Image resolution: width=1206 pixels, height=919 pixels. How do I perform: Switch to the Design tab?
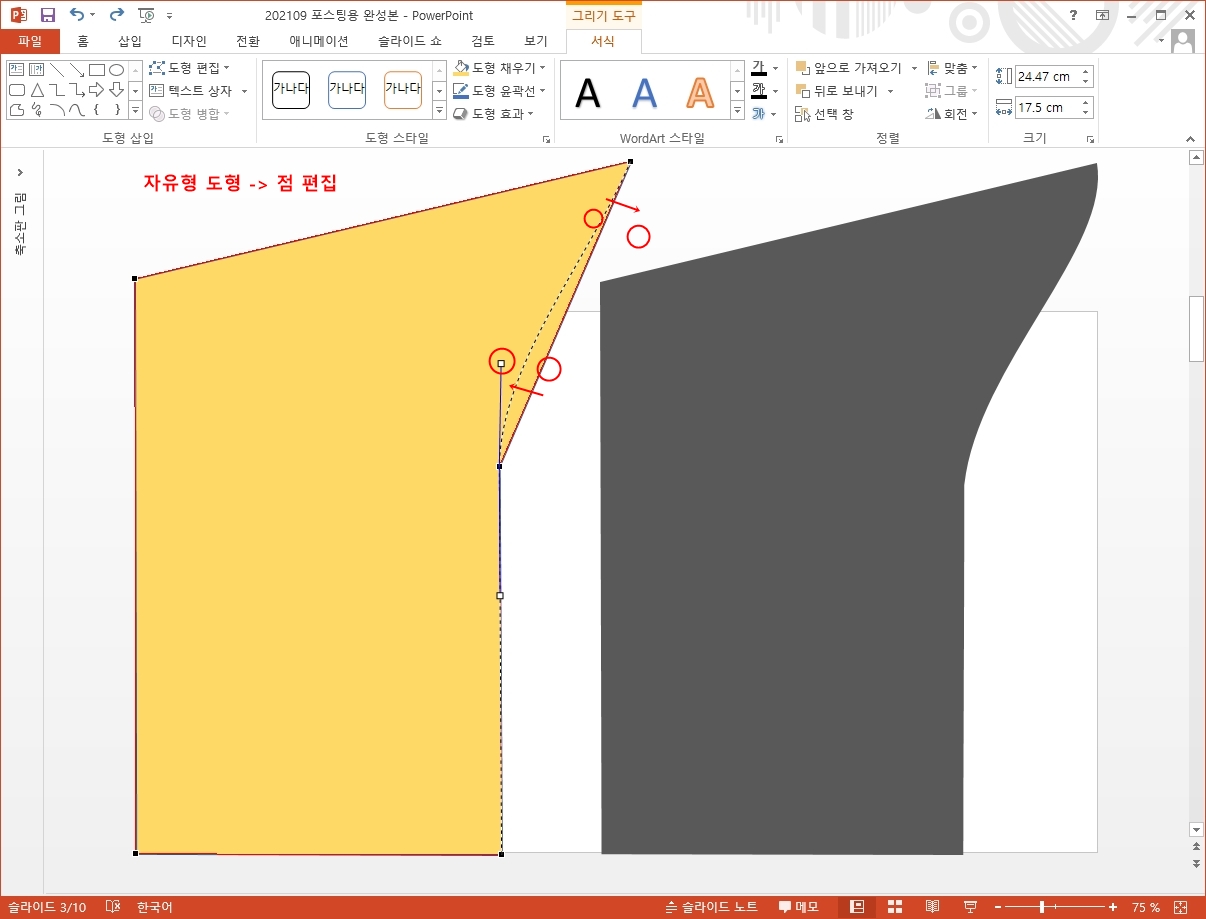pyautogui.click(x=189, y=41)
